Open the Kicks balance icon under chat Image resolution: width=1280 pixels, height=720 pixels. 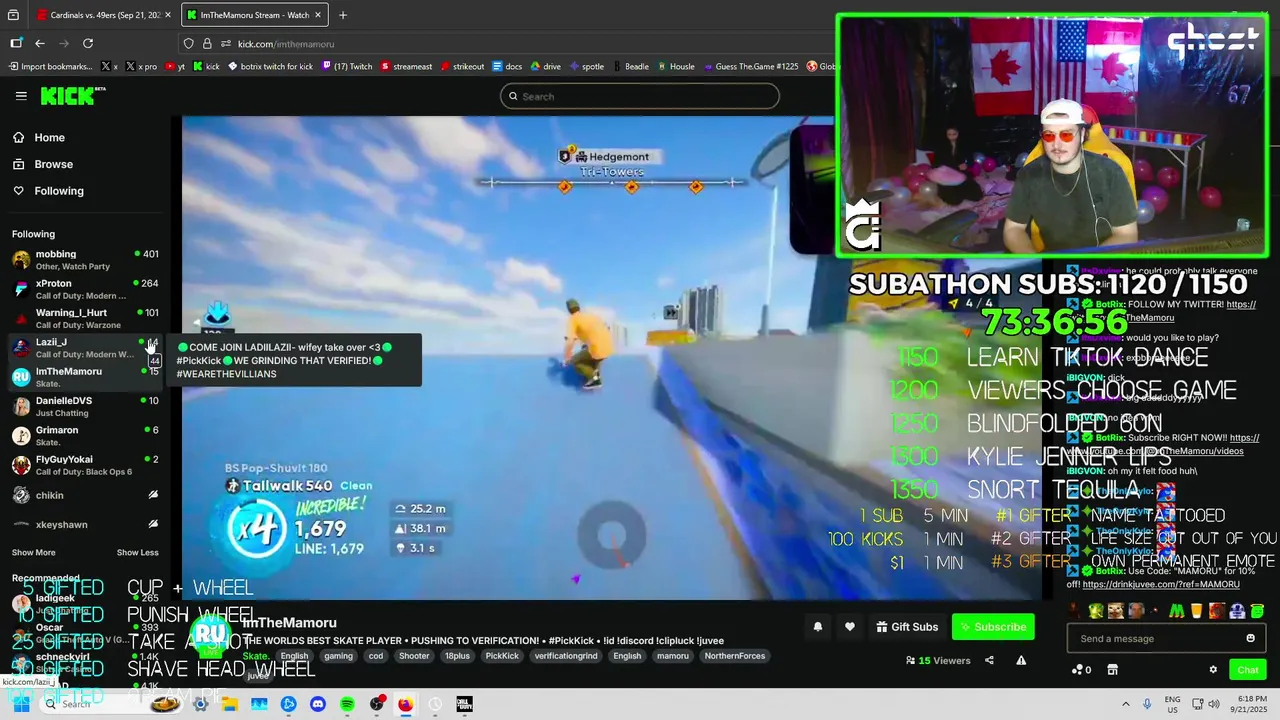pos(1080,670)
